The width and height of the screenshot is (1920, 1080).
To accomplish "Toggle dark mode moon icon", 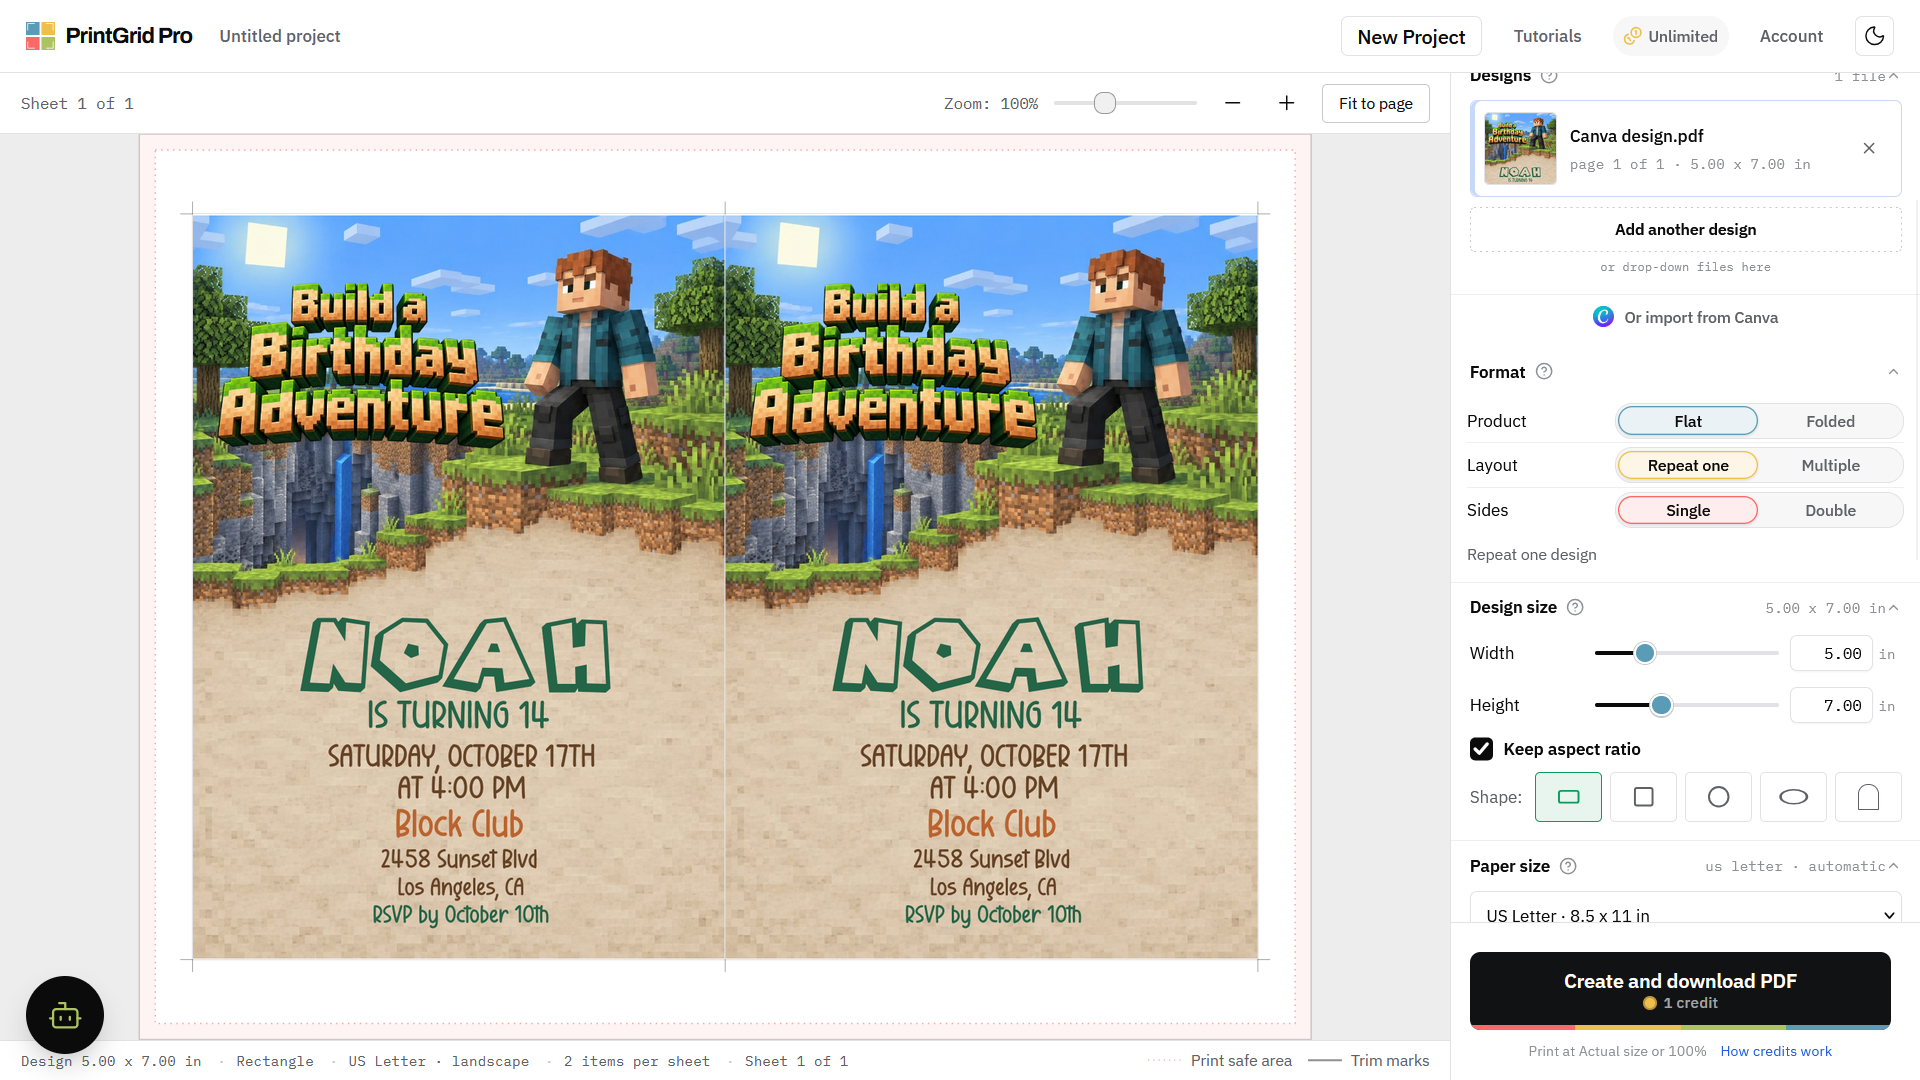I will point(1875,36).
